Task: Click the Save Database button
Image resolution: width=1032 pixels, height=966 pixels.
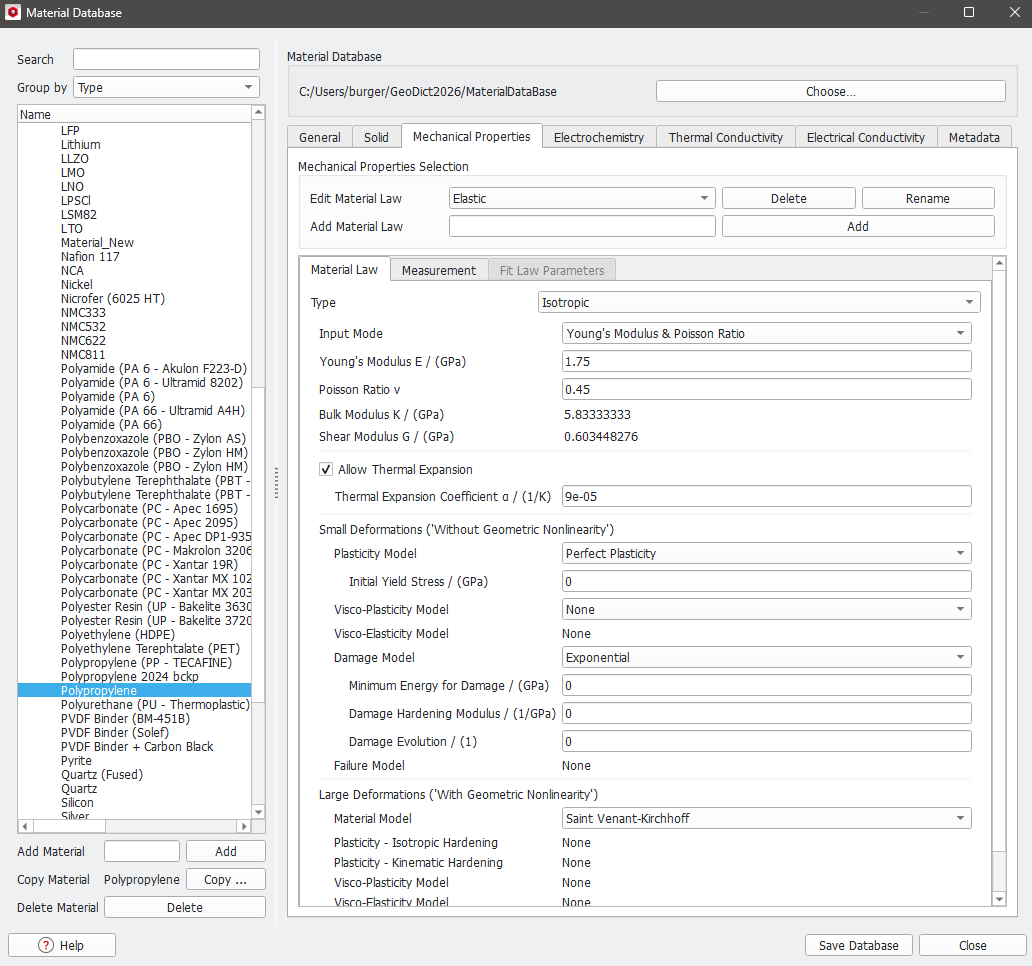Action: [x=857, y=944]
